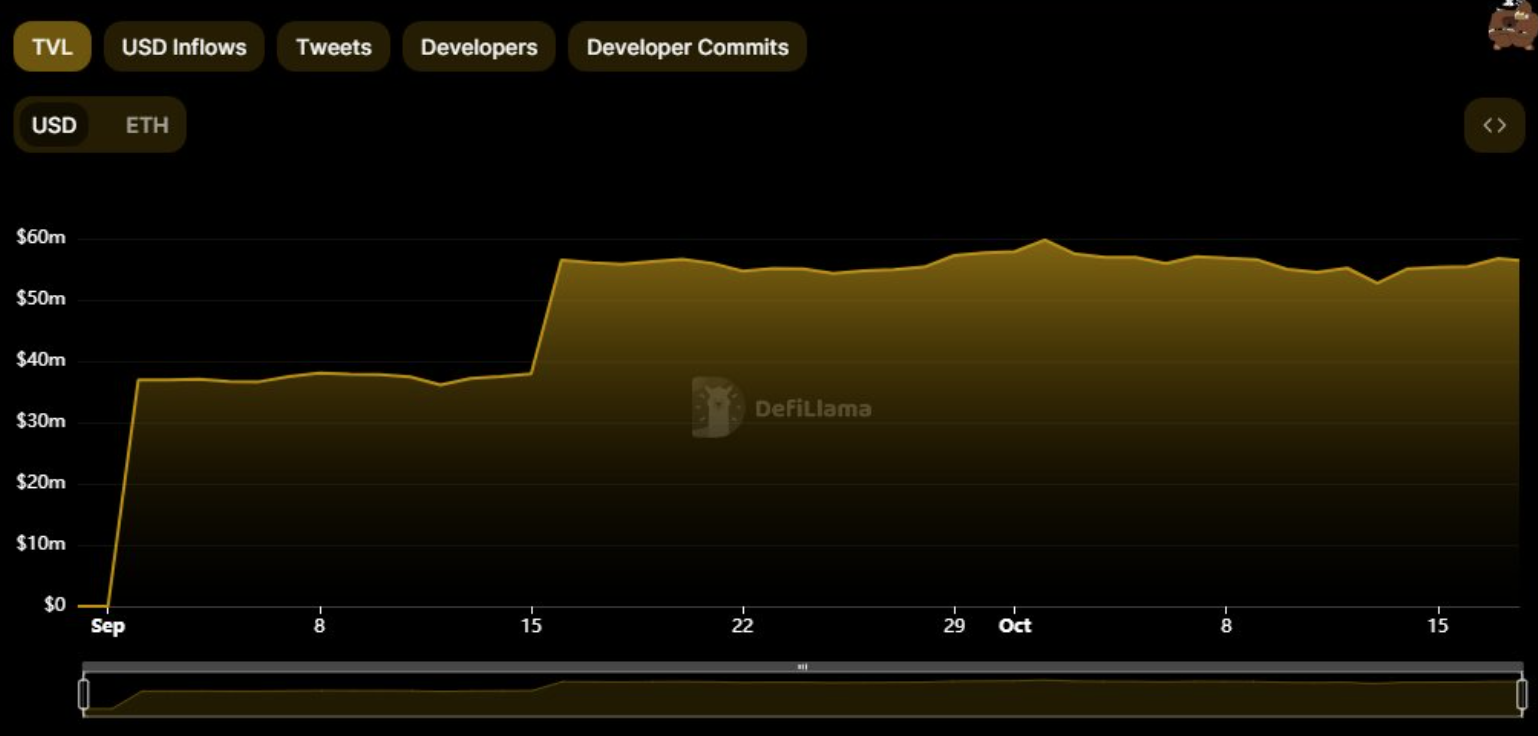Select the TVL chart tab
The width and height of the screenshot is (1538, 736).
point(52,47)
